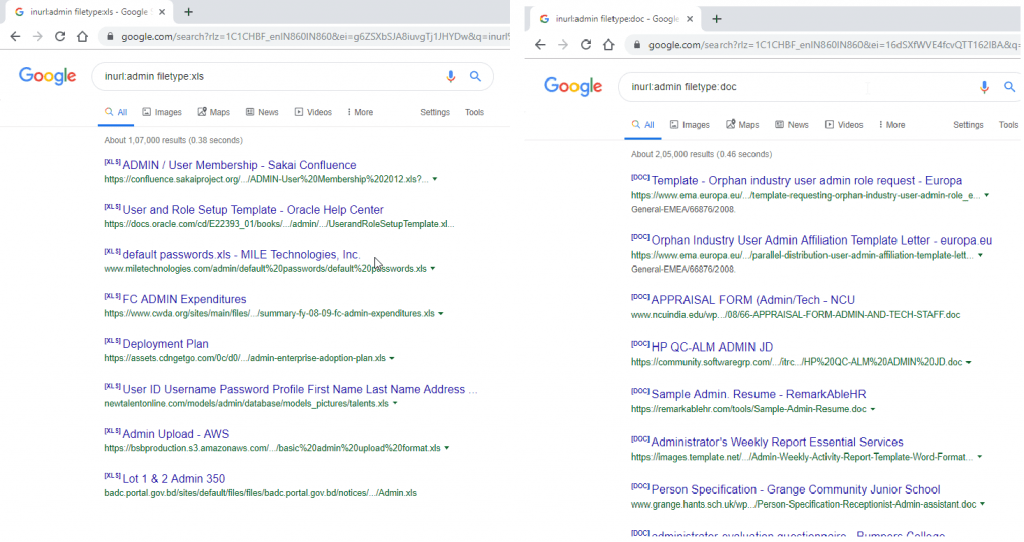
Task: Click forward arrow in left xls window
Action: [38, 37]
